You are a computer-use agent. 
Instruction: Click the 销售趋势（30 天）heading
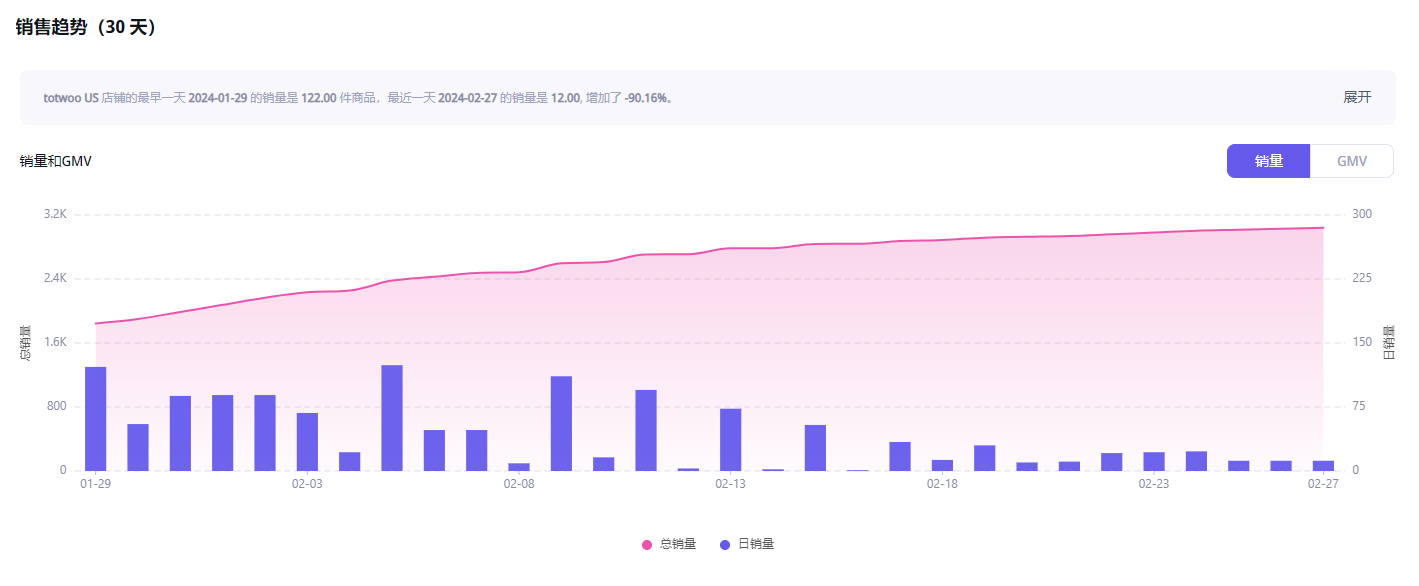click(x=86, y=27)
